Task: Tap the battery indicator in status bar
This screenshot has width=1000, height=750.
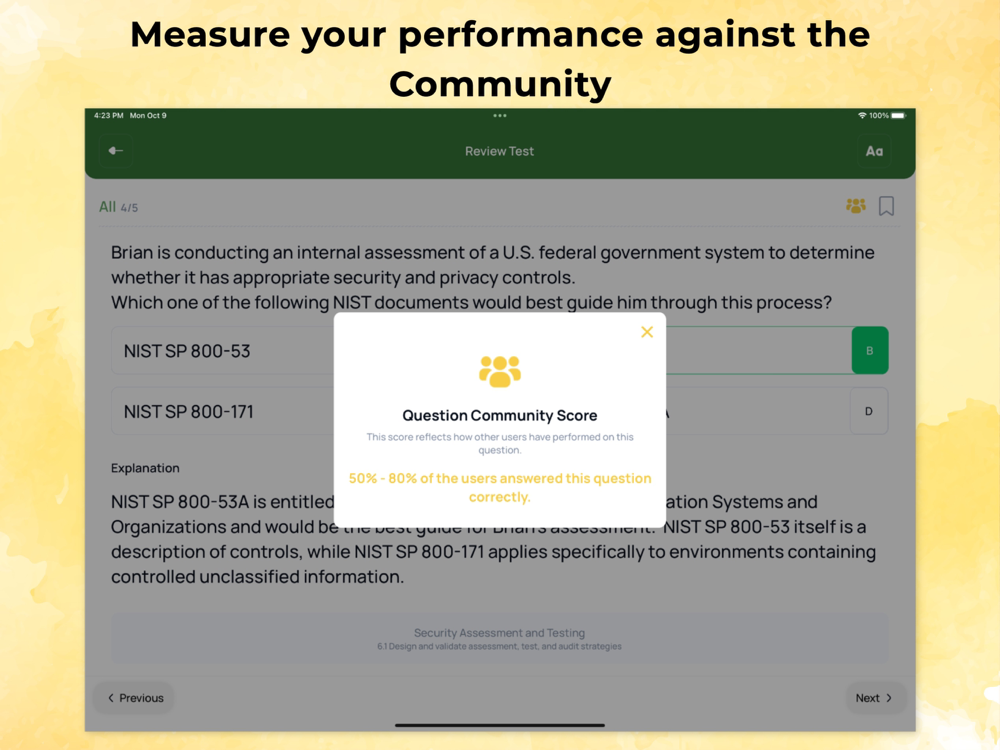Action: click(x=898, y=115)
